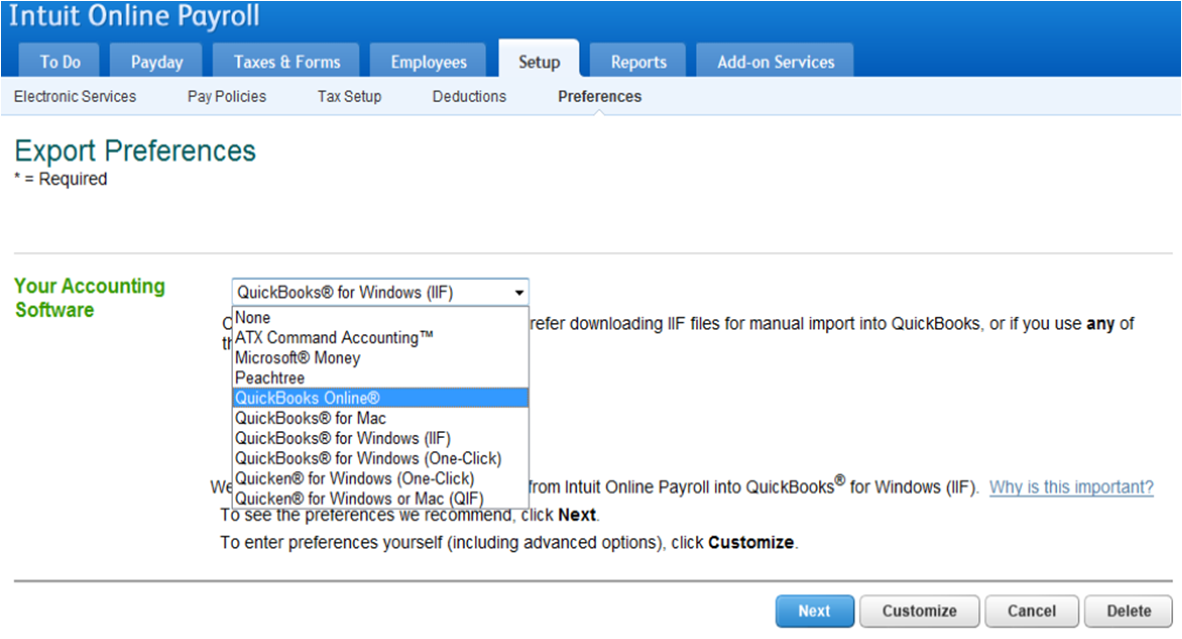Screen dimensions: 1182x639
Task: Click the Your Accounting Software label
Action: coord(89,298)
